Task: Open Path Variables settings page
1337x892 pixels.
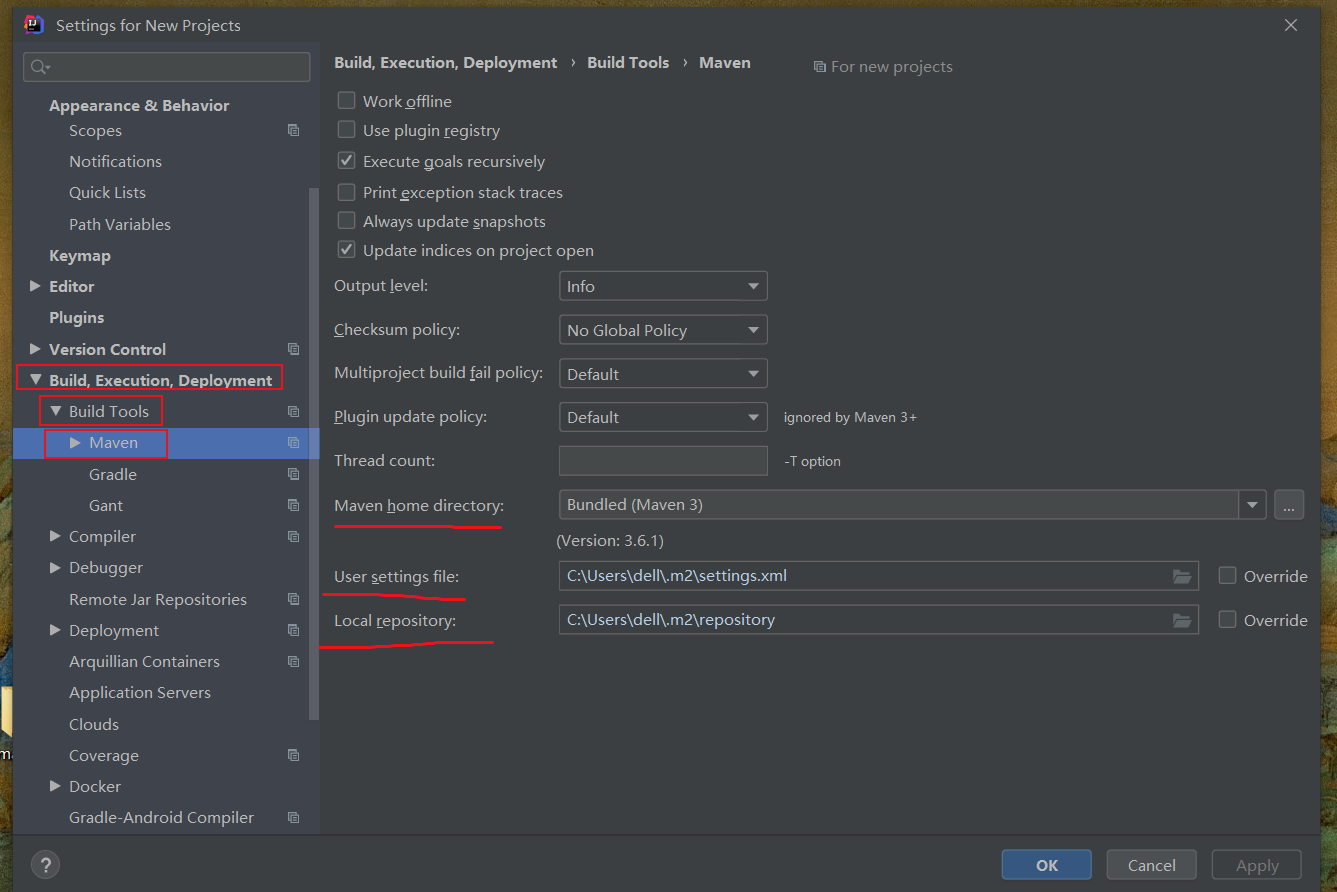Action: (x=120, y=224)
